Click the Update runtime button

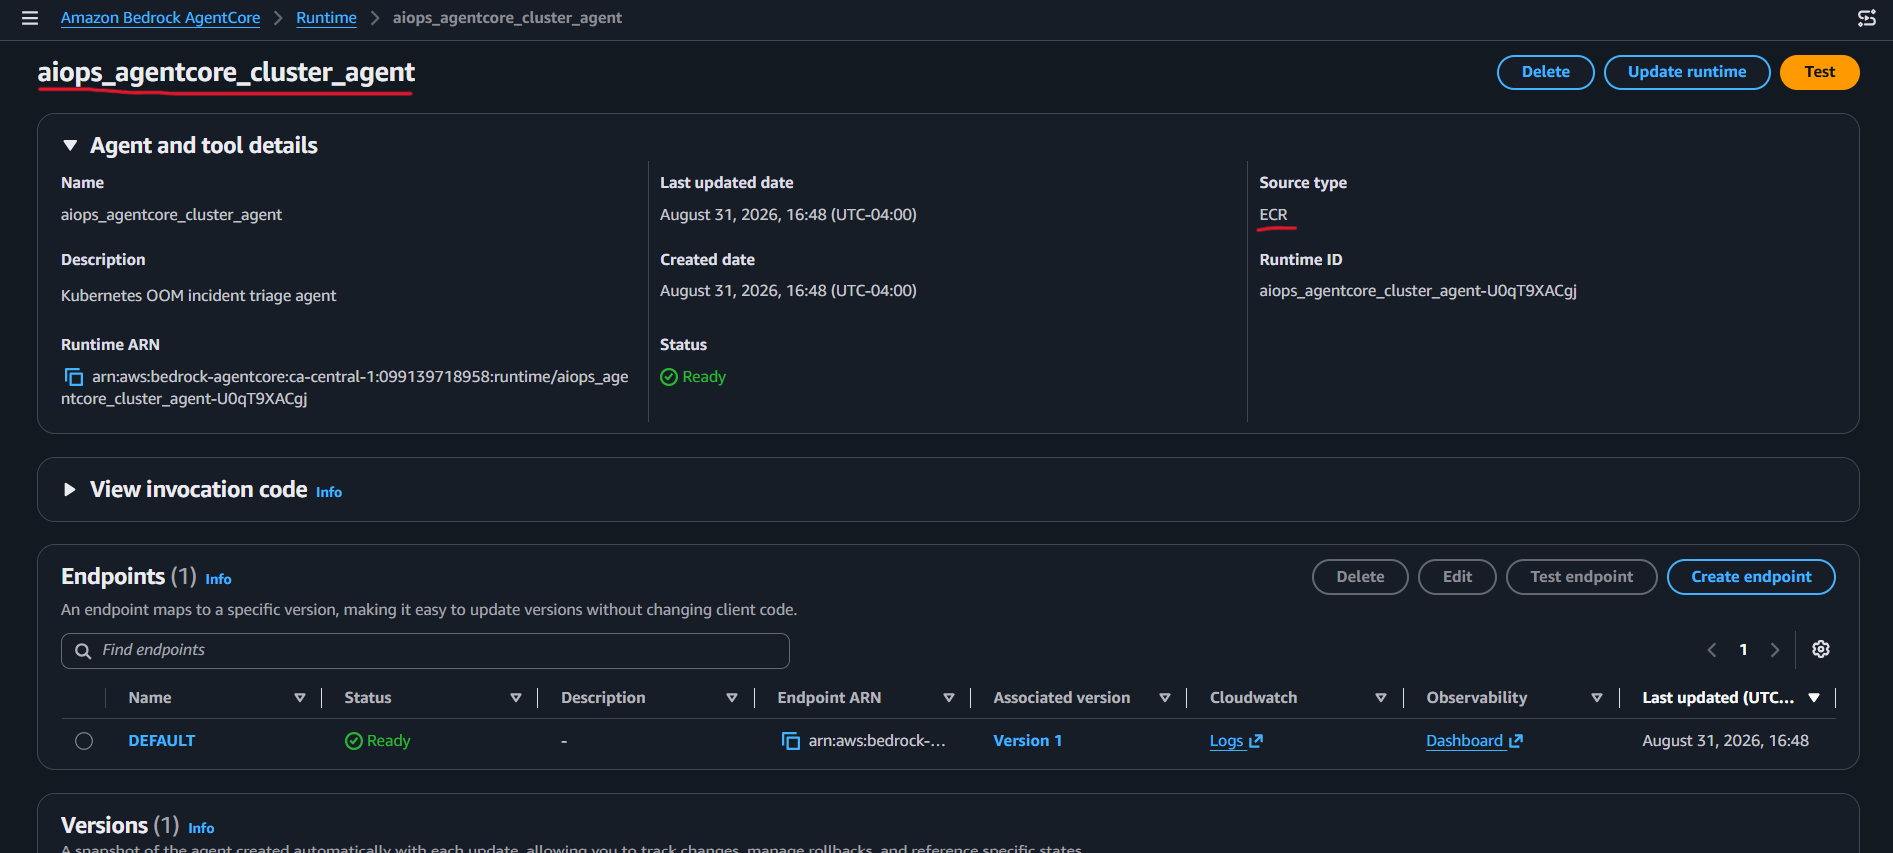click(1687, 72)
